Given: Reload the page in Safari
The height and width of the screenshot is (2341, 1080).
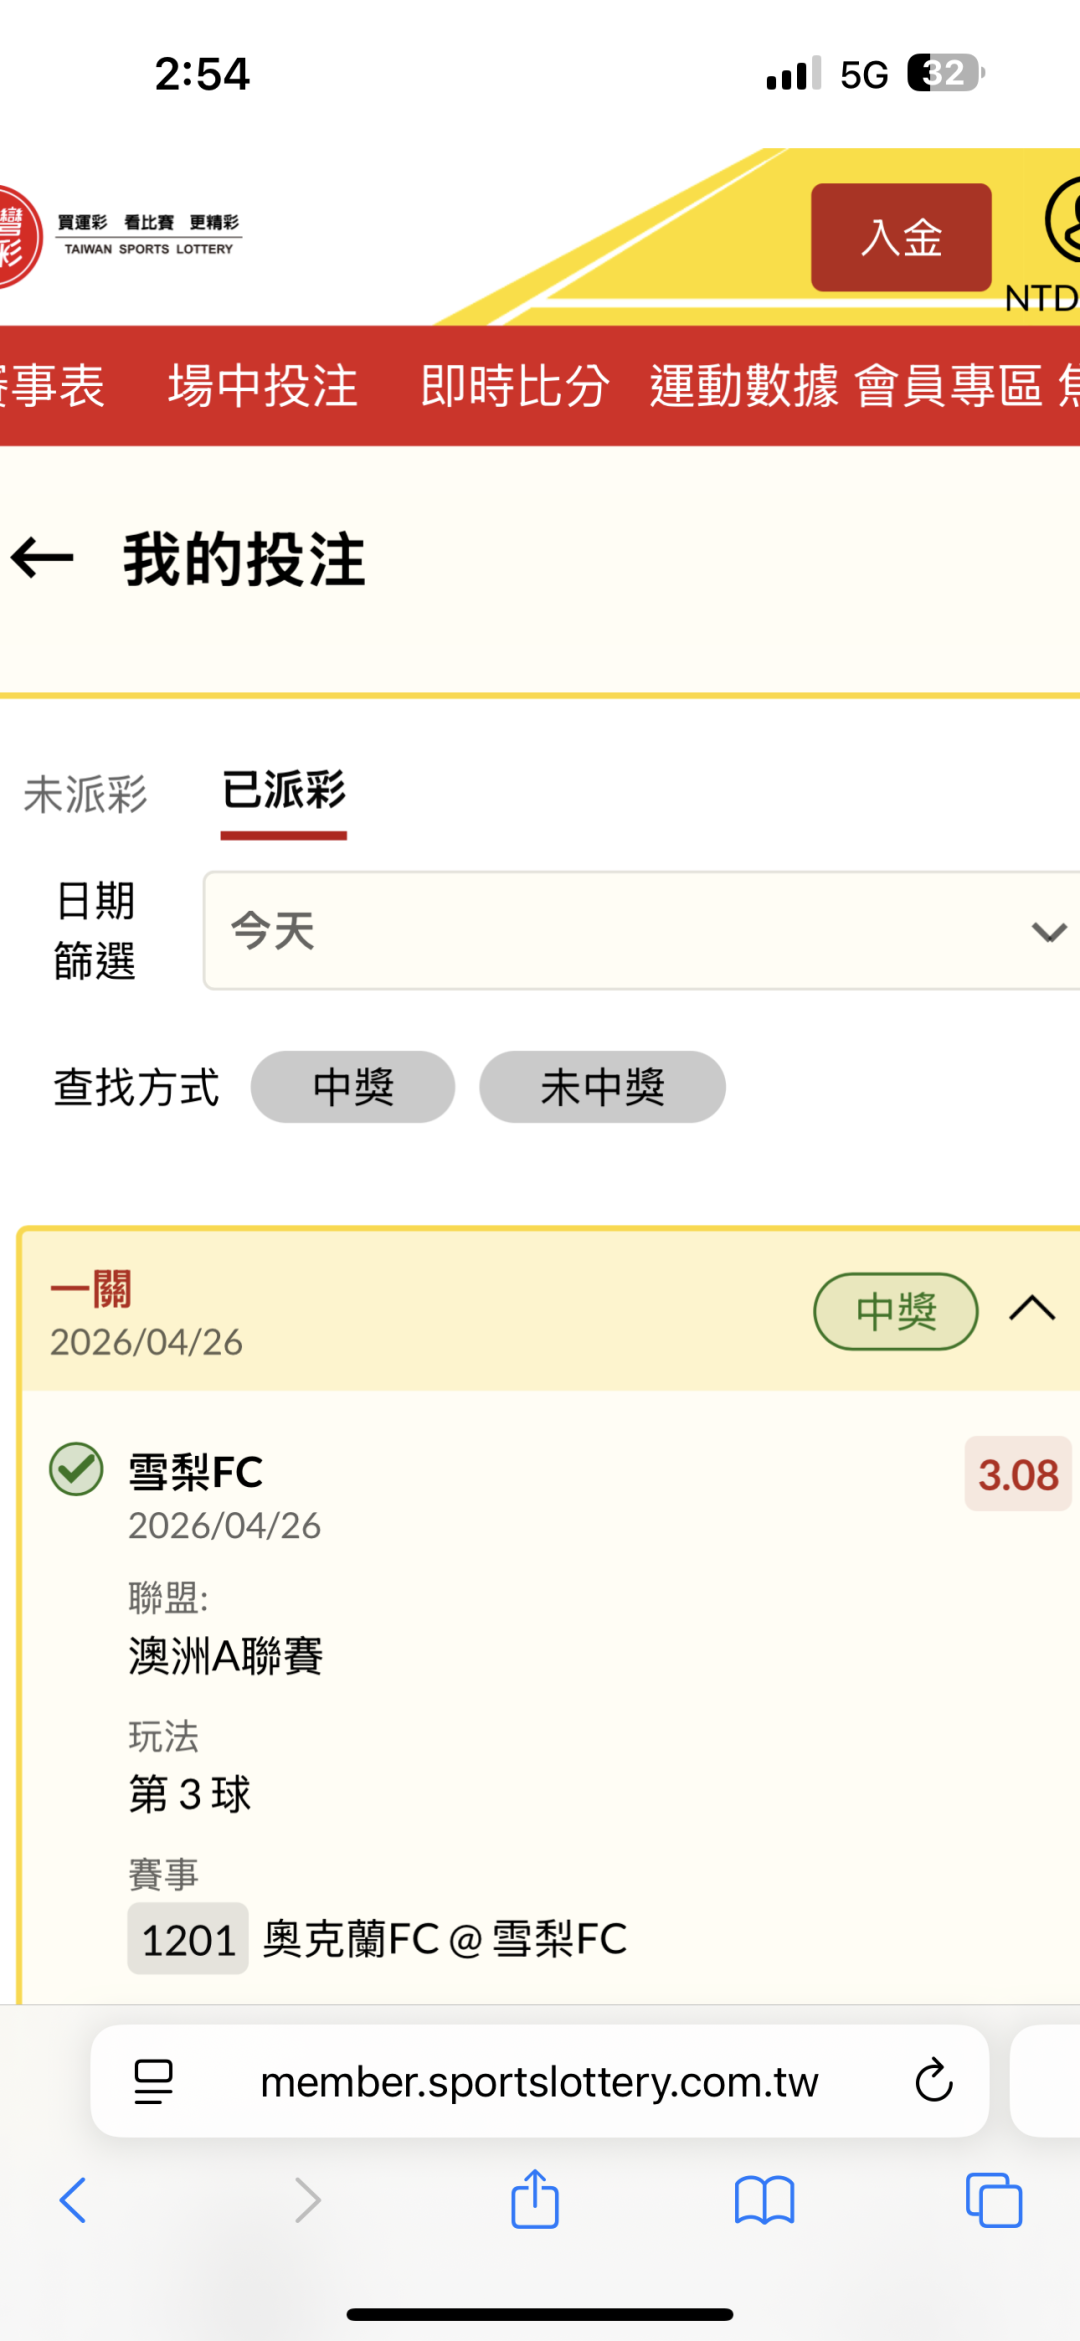Looking at the screenshot, I should coord(933,2081).
